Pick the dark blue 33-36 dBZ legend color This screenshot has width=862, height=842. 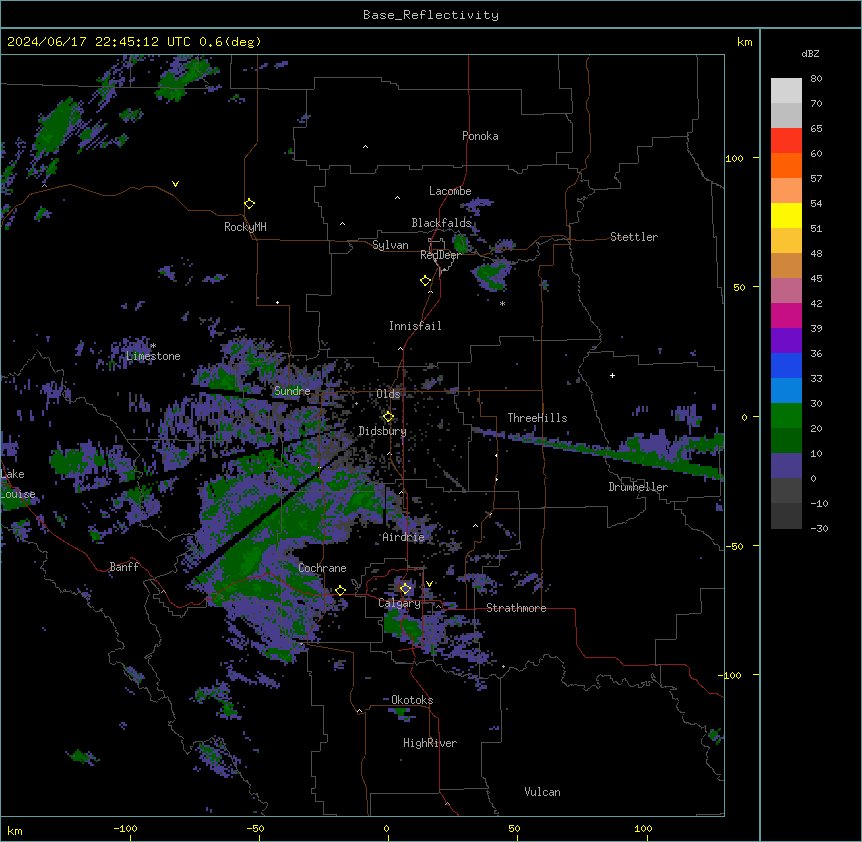tap(786, 365)
